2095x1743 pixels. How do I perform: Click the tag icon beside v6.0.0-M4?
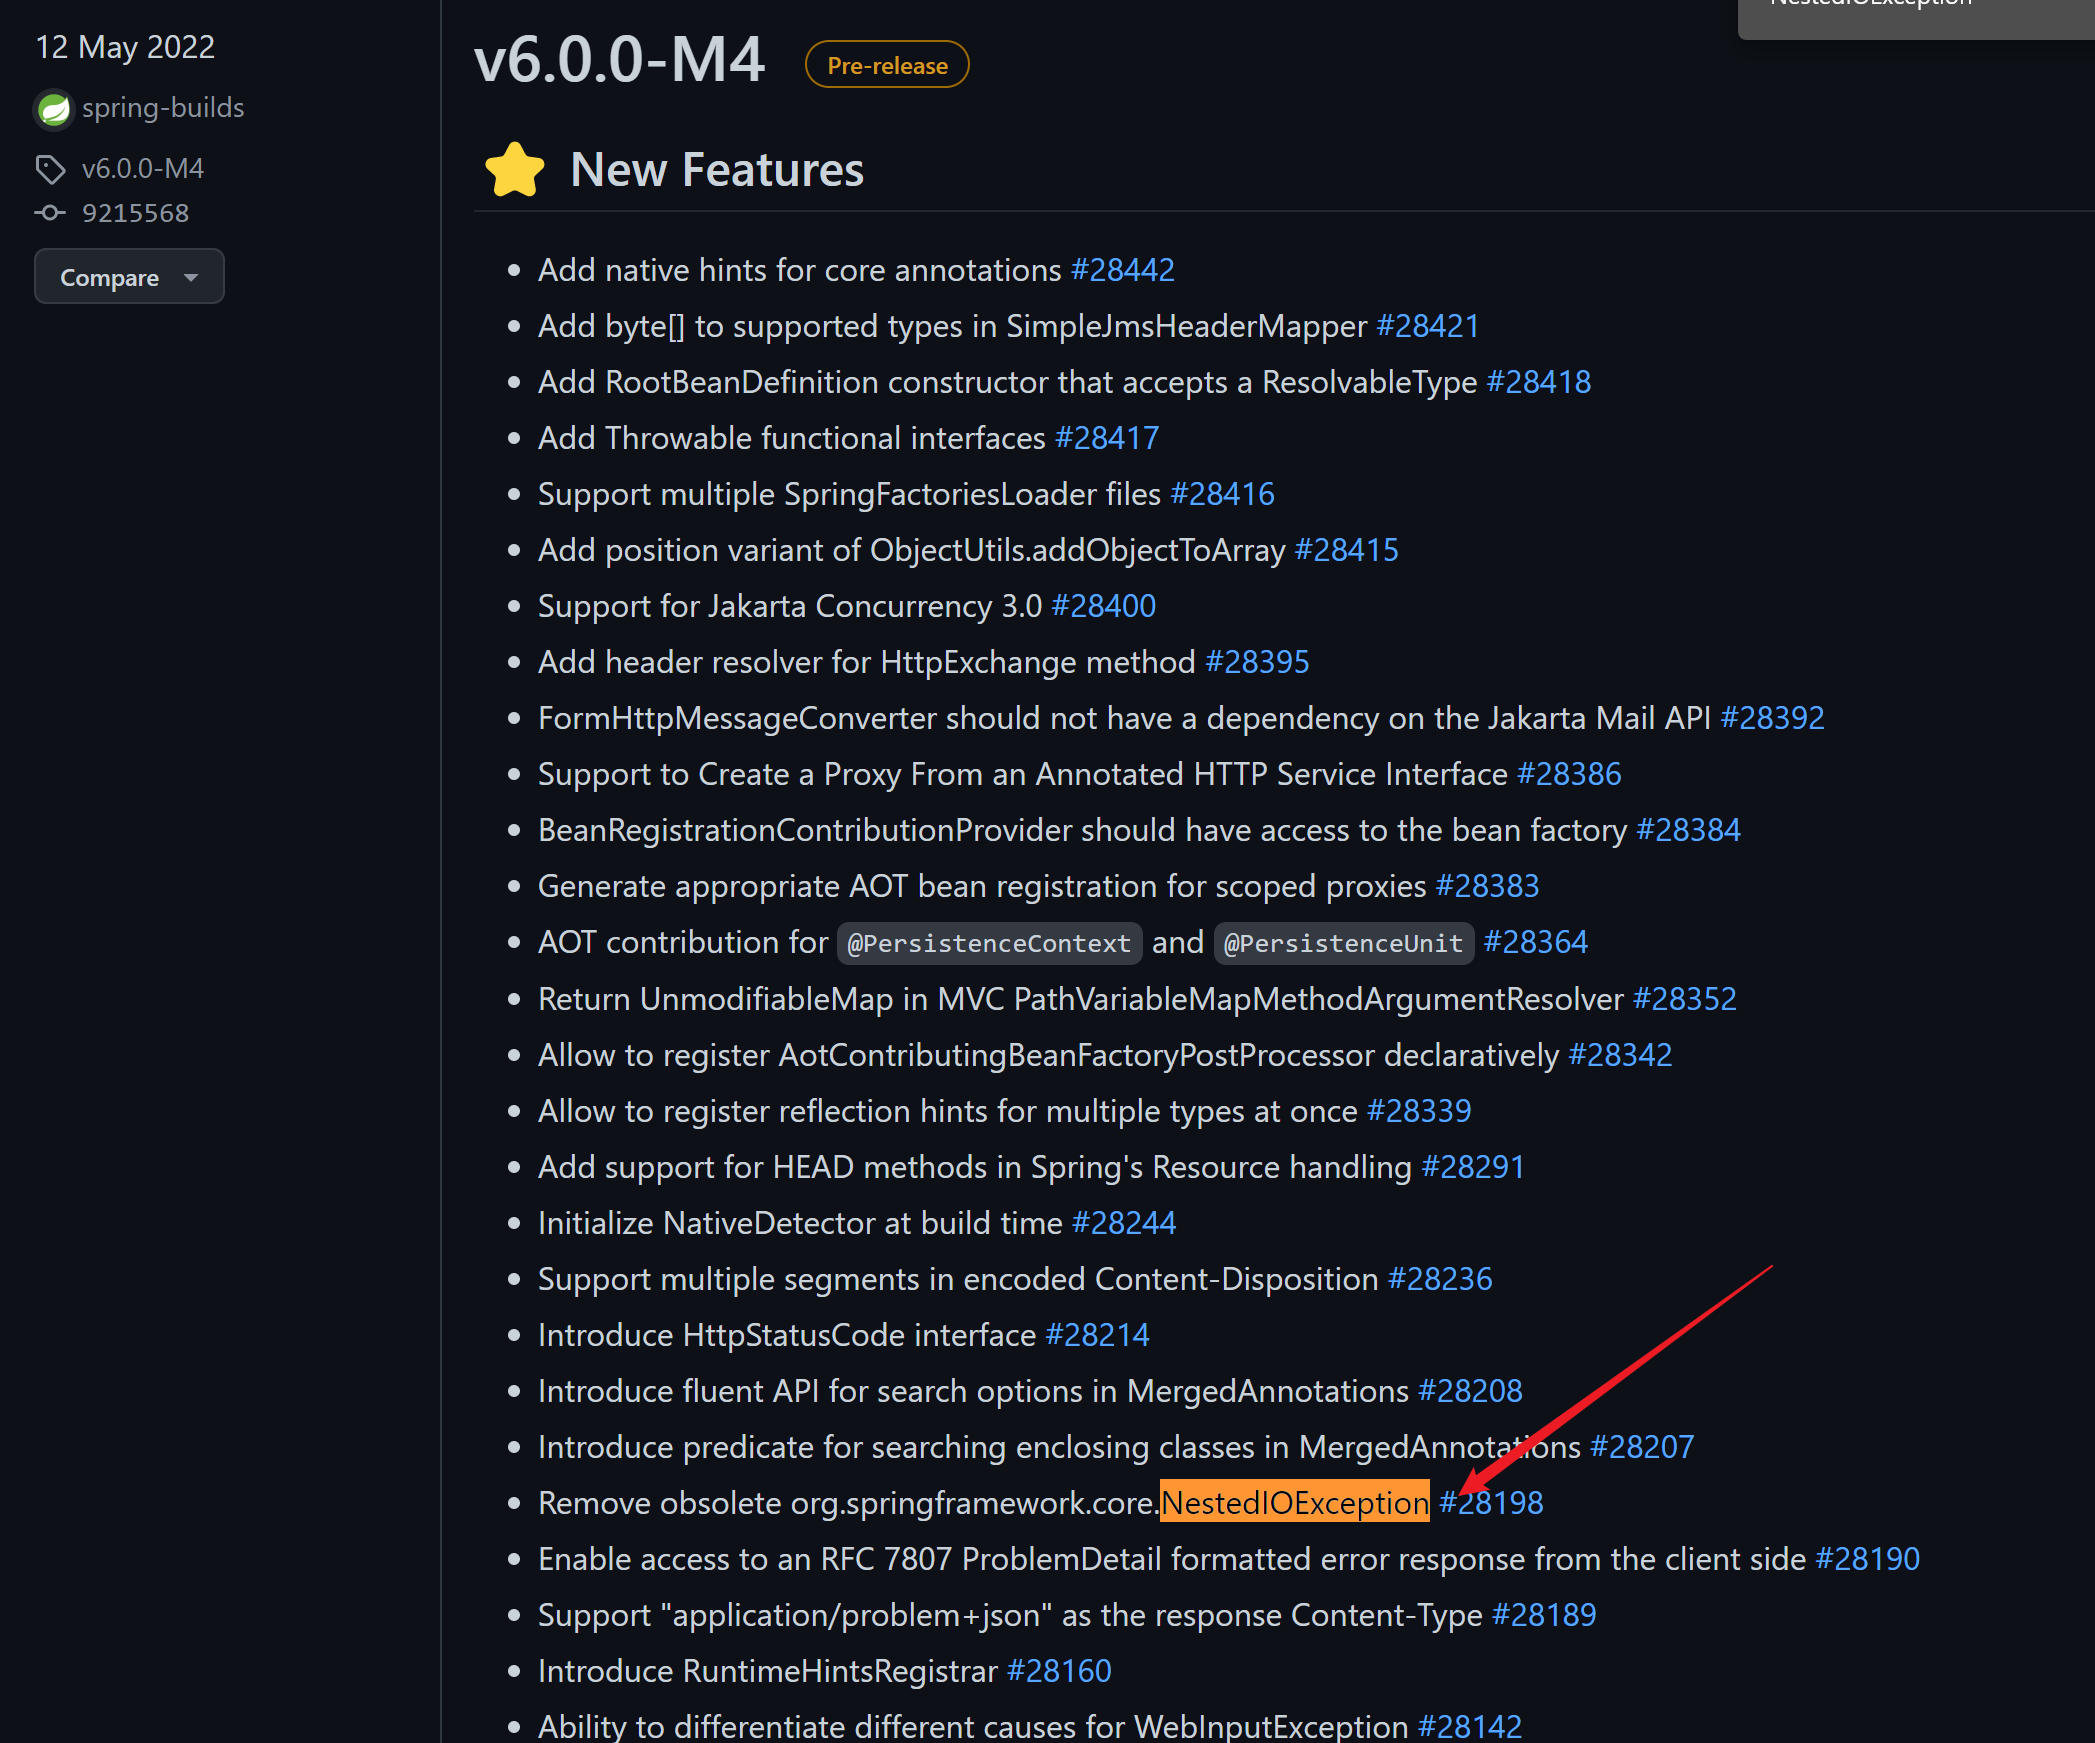[50, 169]
